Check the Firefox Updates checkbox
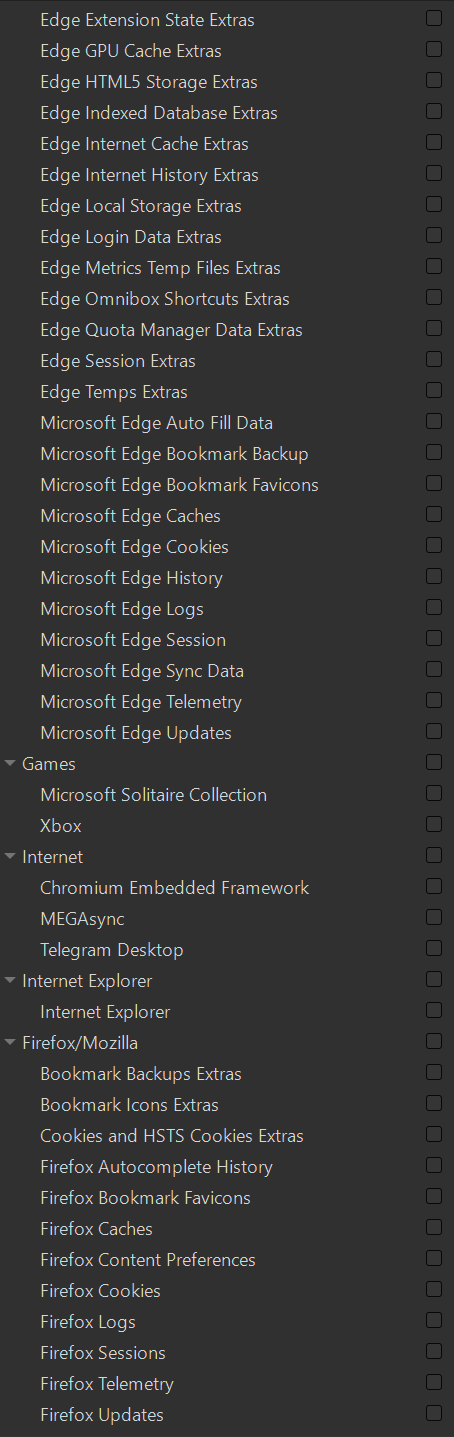The image size is (454, 1437). click(x=434, y=1413)
